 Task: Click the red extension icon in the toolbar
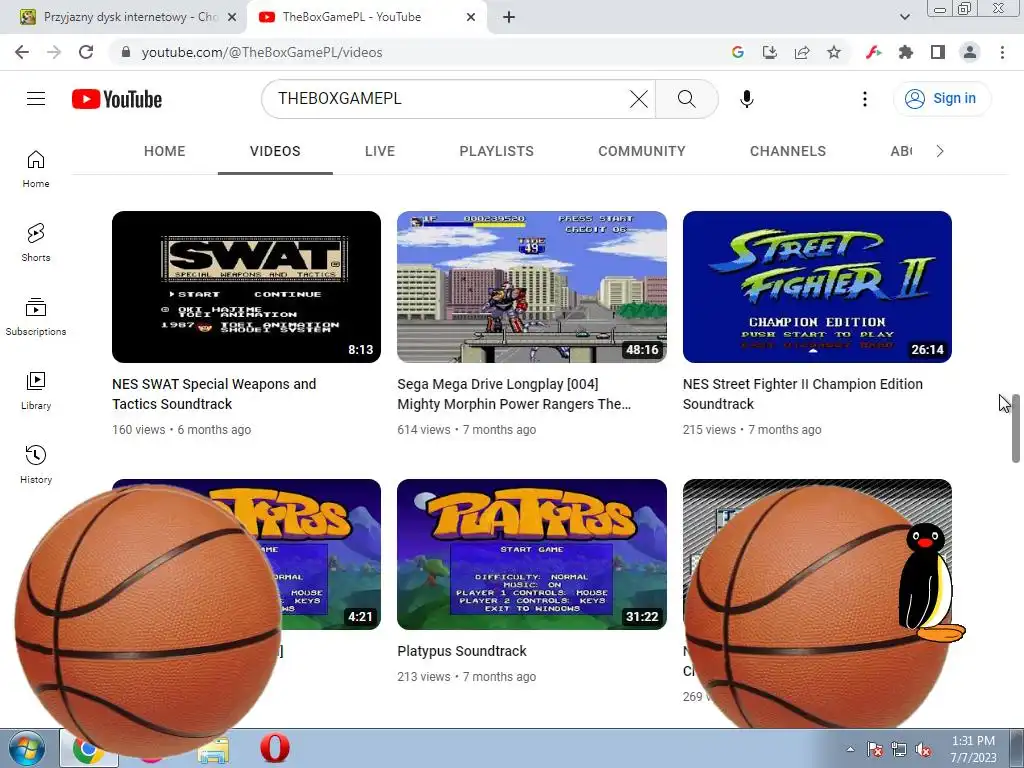(x=874, y=52)
